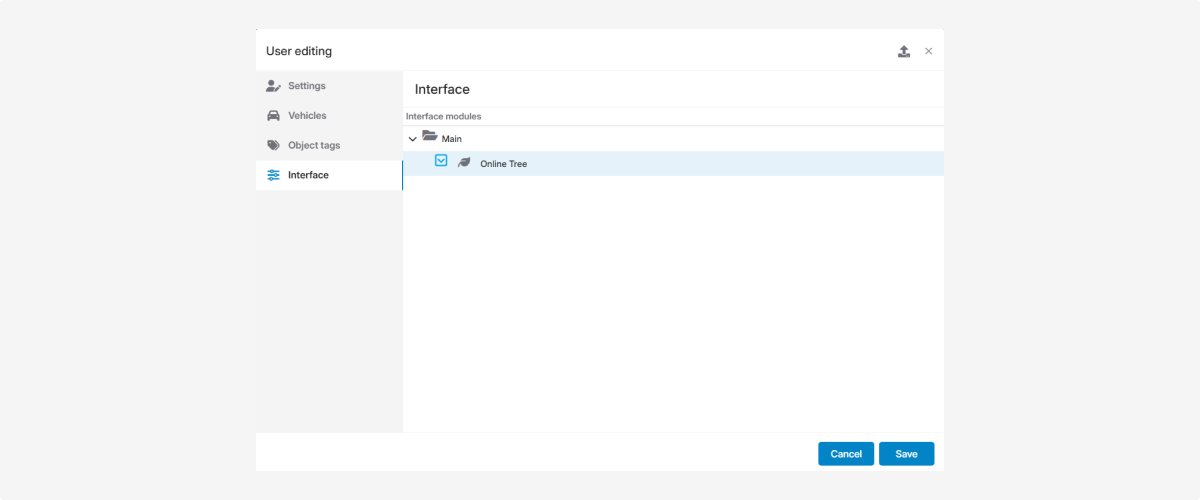Switch to the Vehicles tab
The image size is (1200, 500).
coord(307,116)
